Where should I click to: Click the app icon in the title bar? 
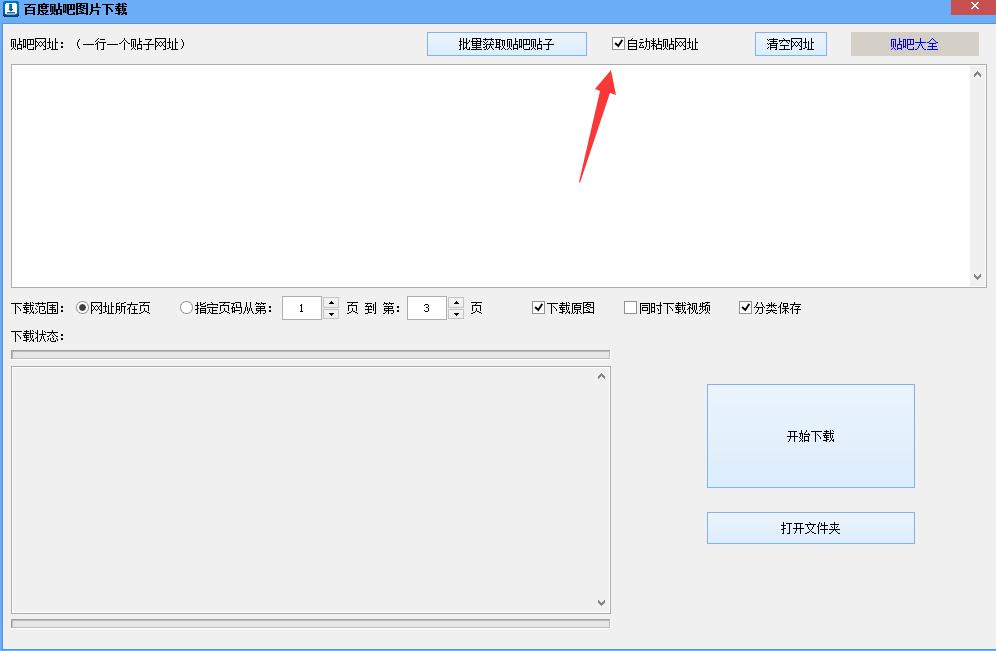[x=10, y=9]
